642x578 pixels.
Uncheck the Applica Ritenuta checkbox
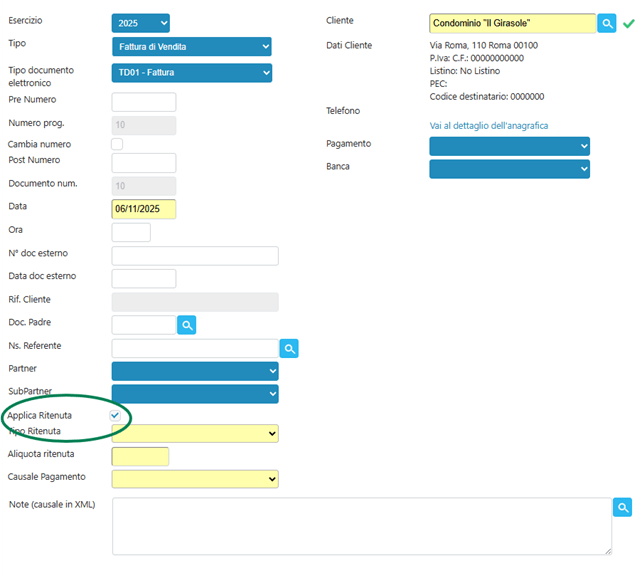click(x=116, y=415)
